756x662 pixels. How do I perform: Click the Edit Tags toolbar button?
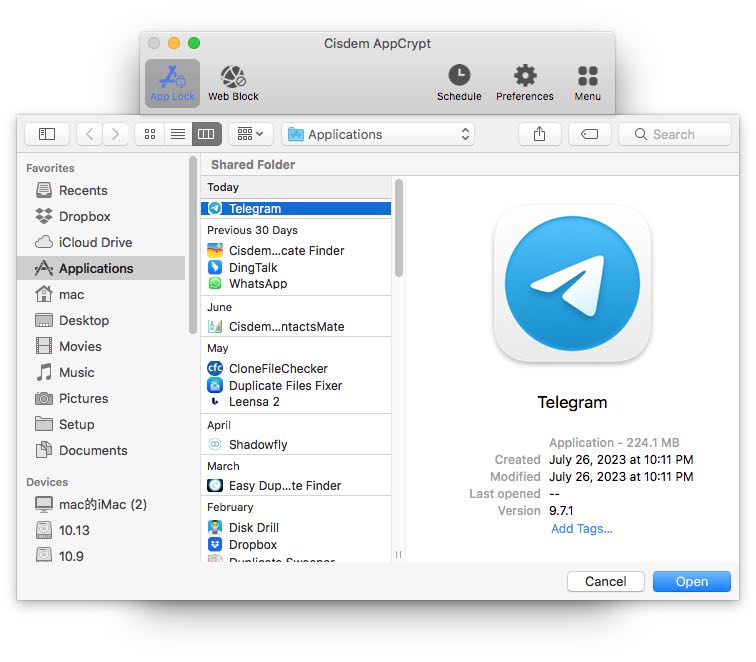(x=590, y=134)
